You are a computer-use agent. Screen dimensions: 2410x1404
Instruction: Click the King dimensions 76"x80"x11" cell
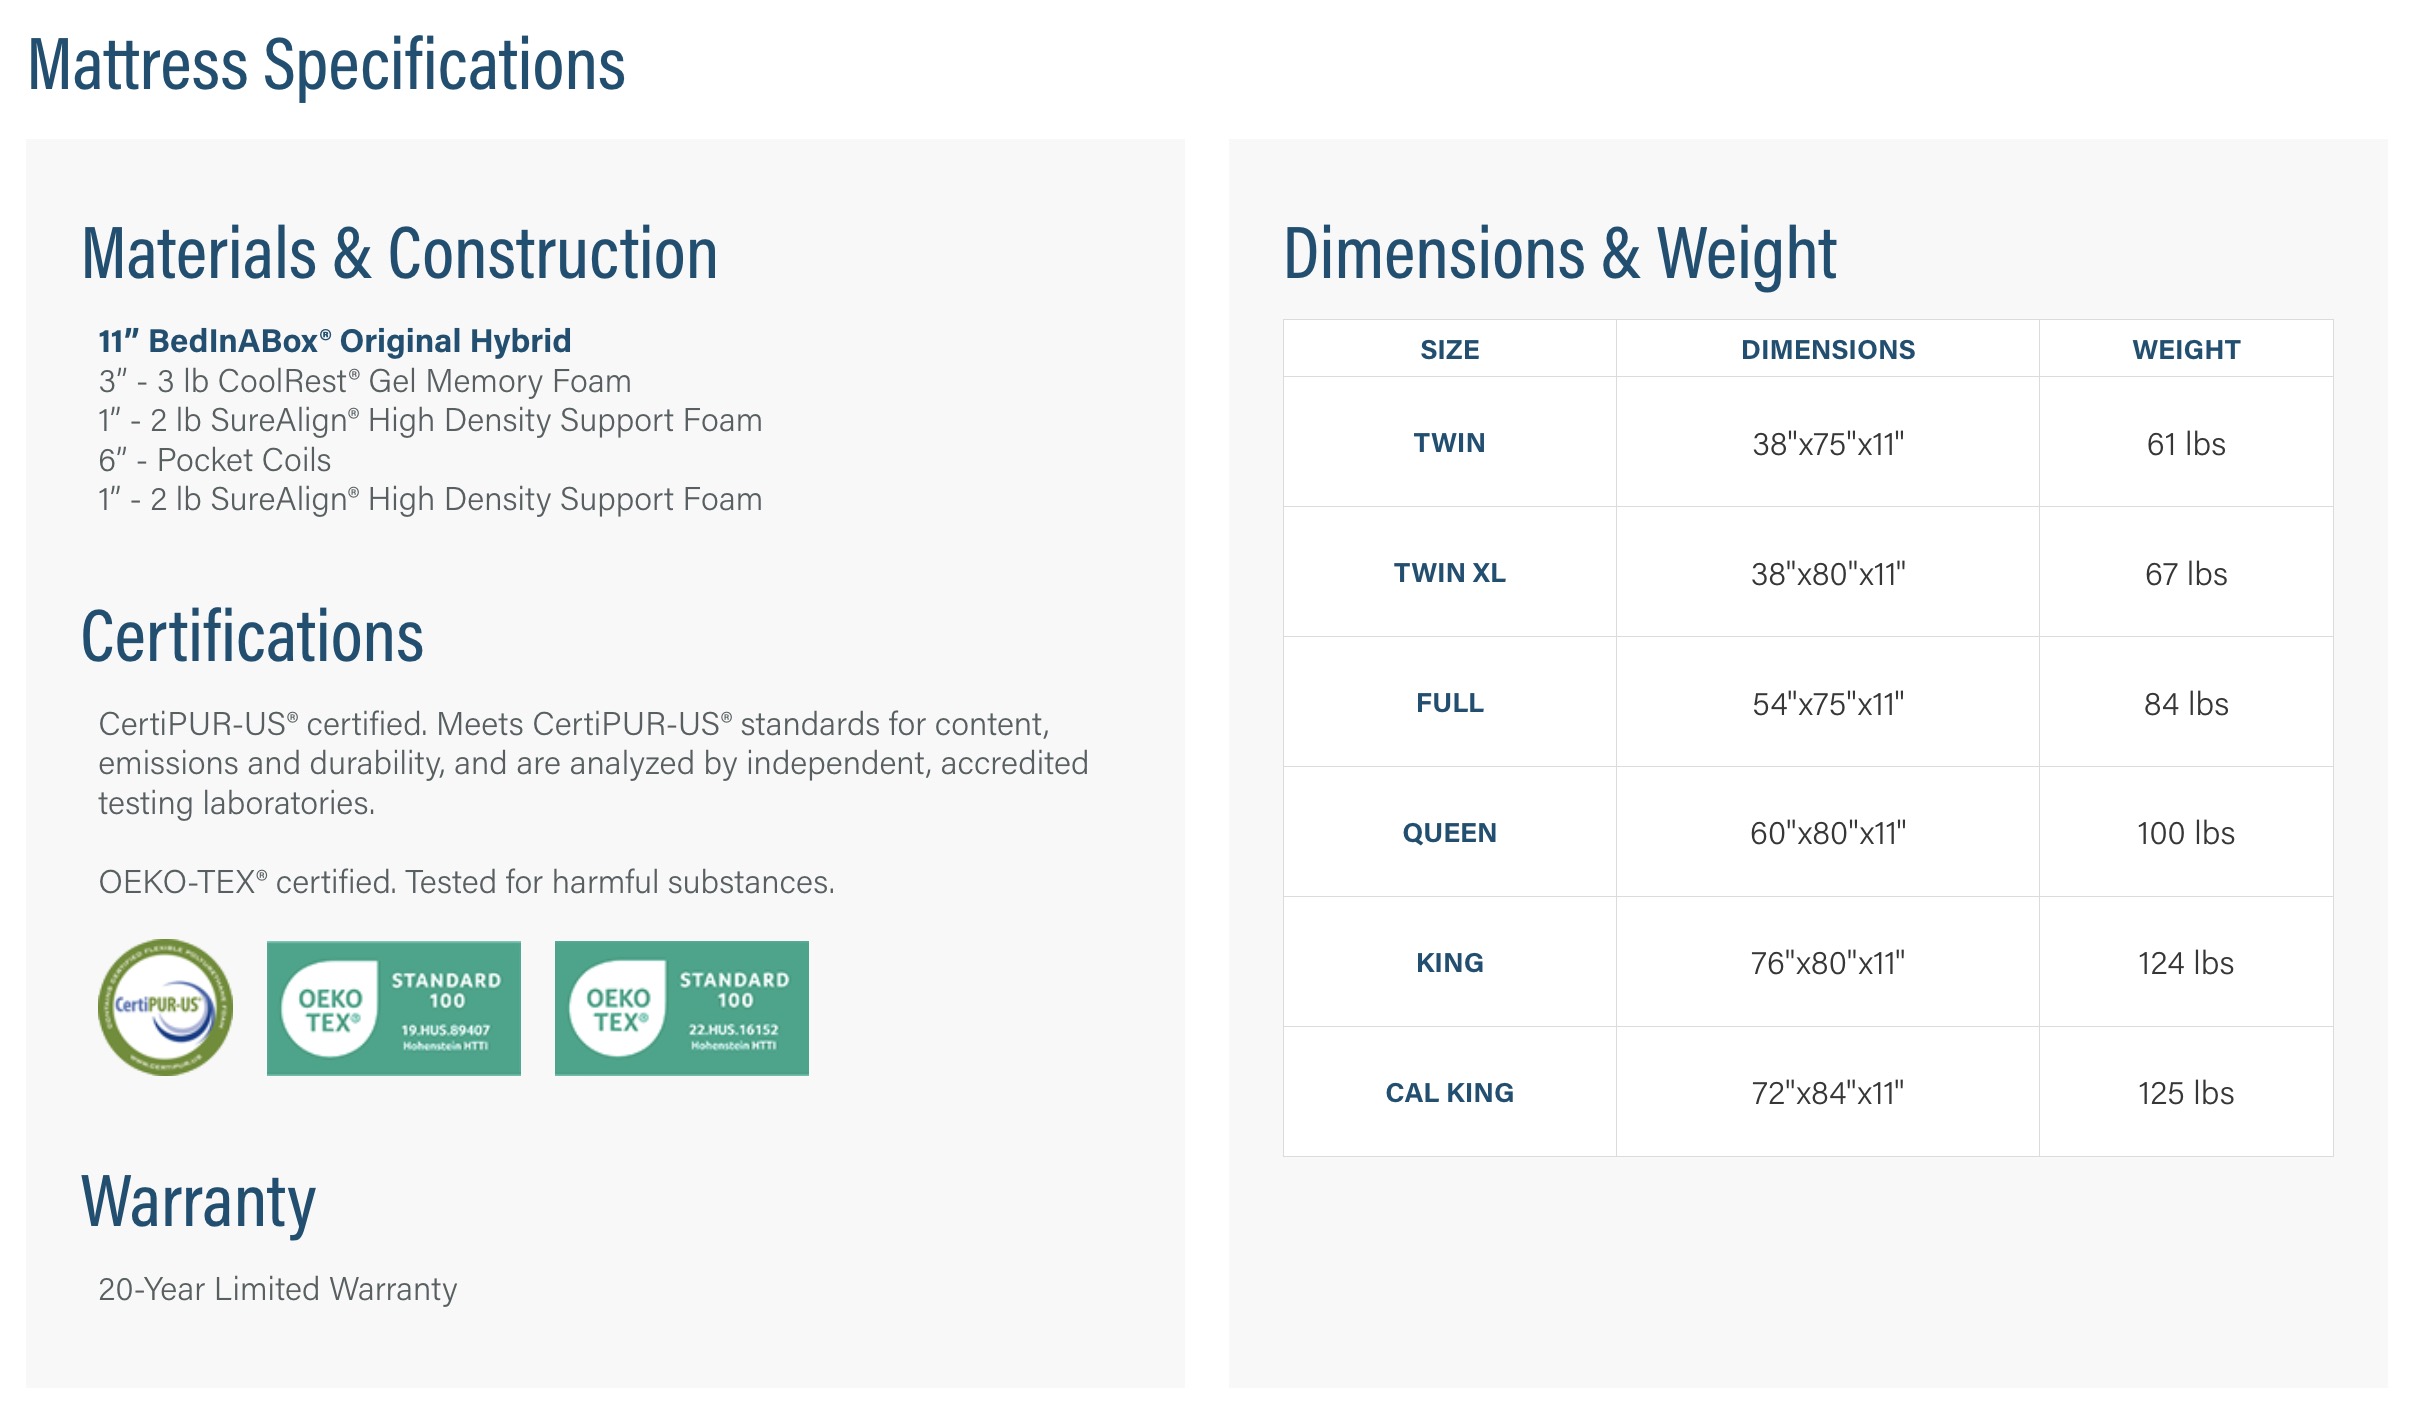tap(1828, 962)
